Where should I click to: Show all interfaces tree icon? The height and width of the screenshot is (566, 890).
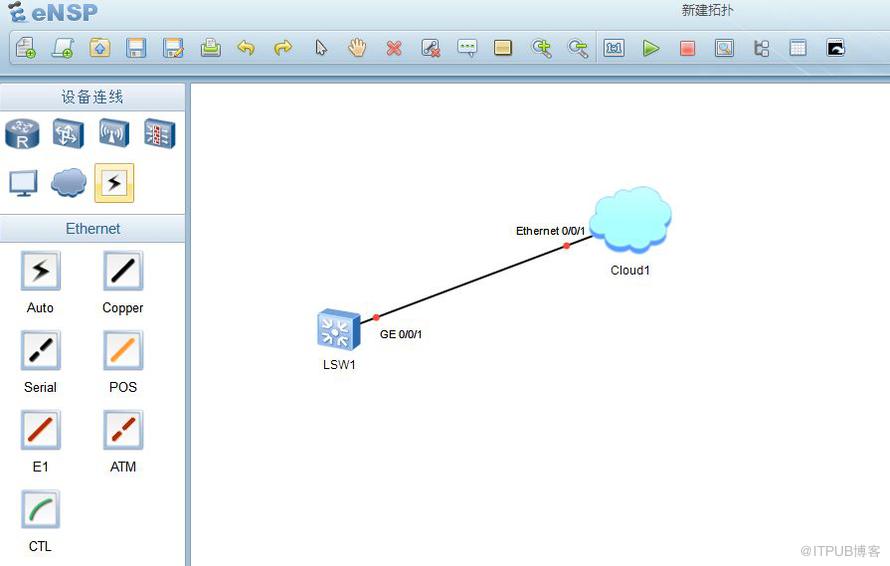tap(761, 48)
